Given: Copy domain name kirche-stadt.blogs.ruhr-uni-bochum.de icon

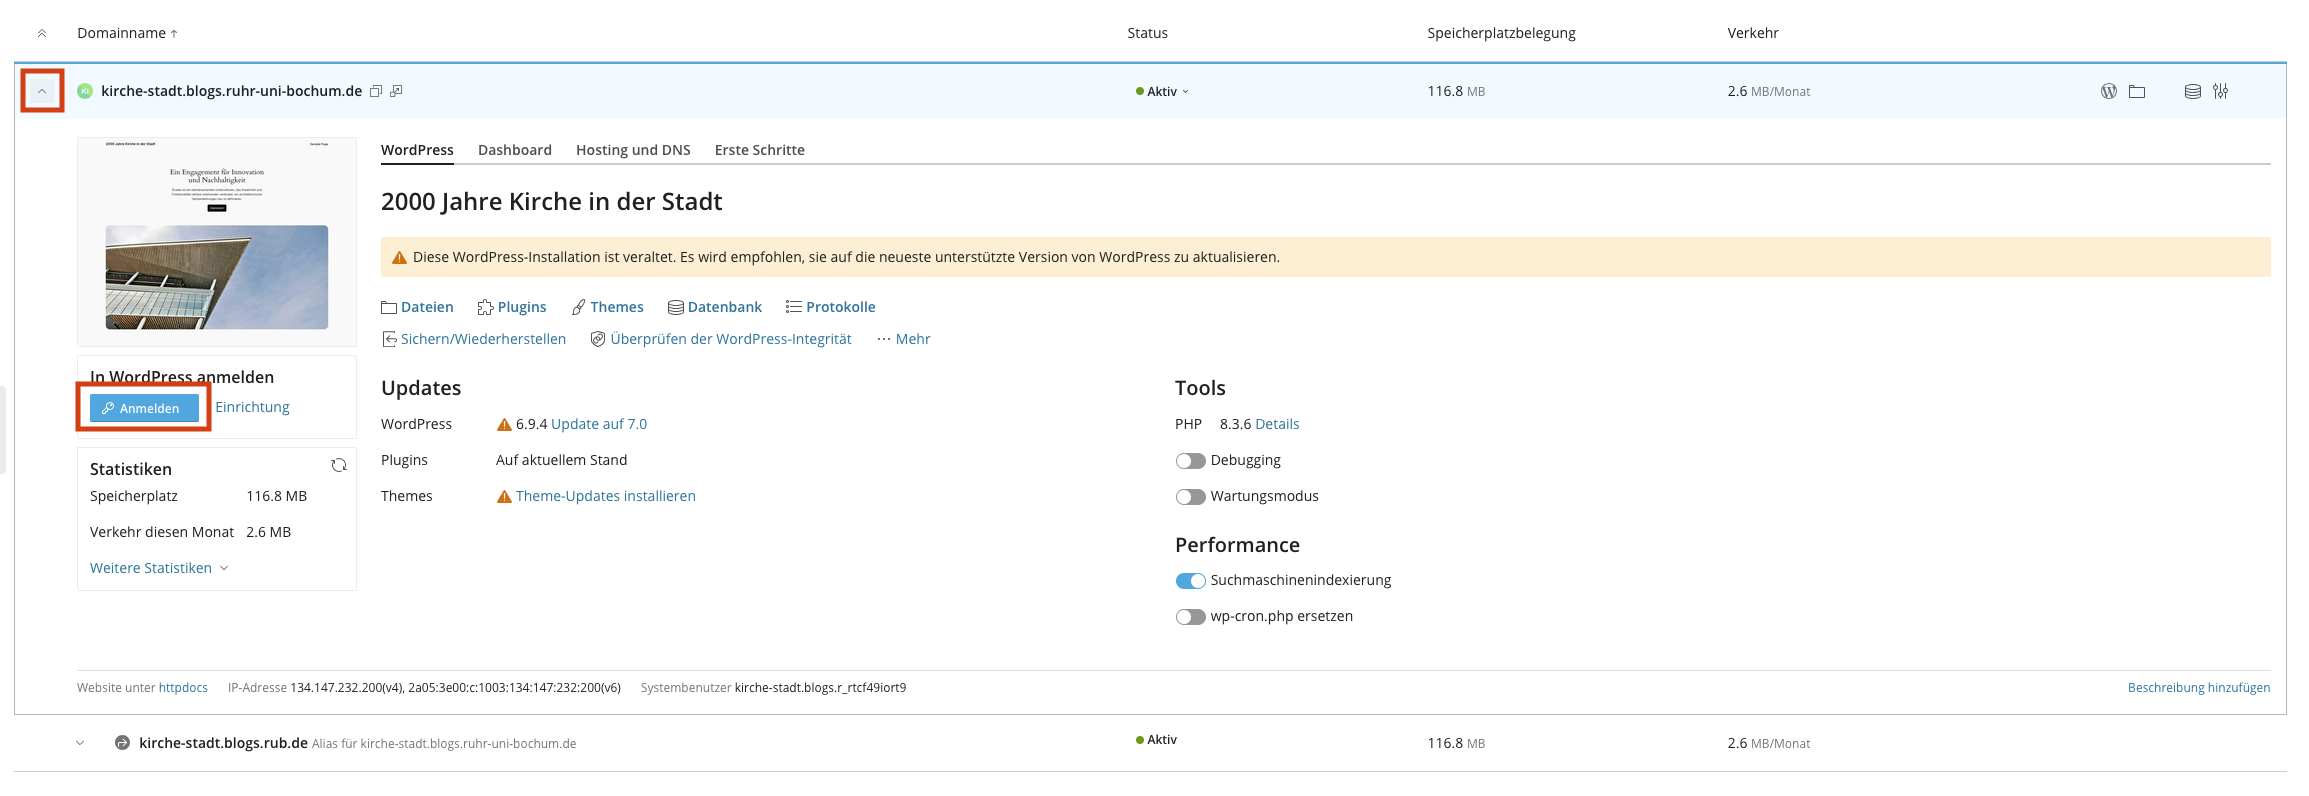Looking at the screenshot, I should [x=376, y=91].
